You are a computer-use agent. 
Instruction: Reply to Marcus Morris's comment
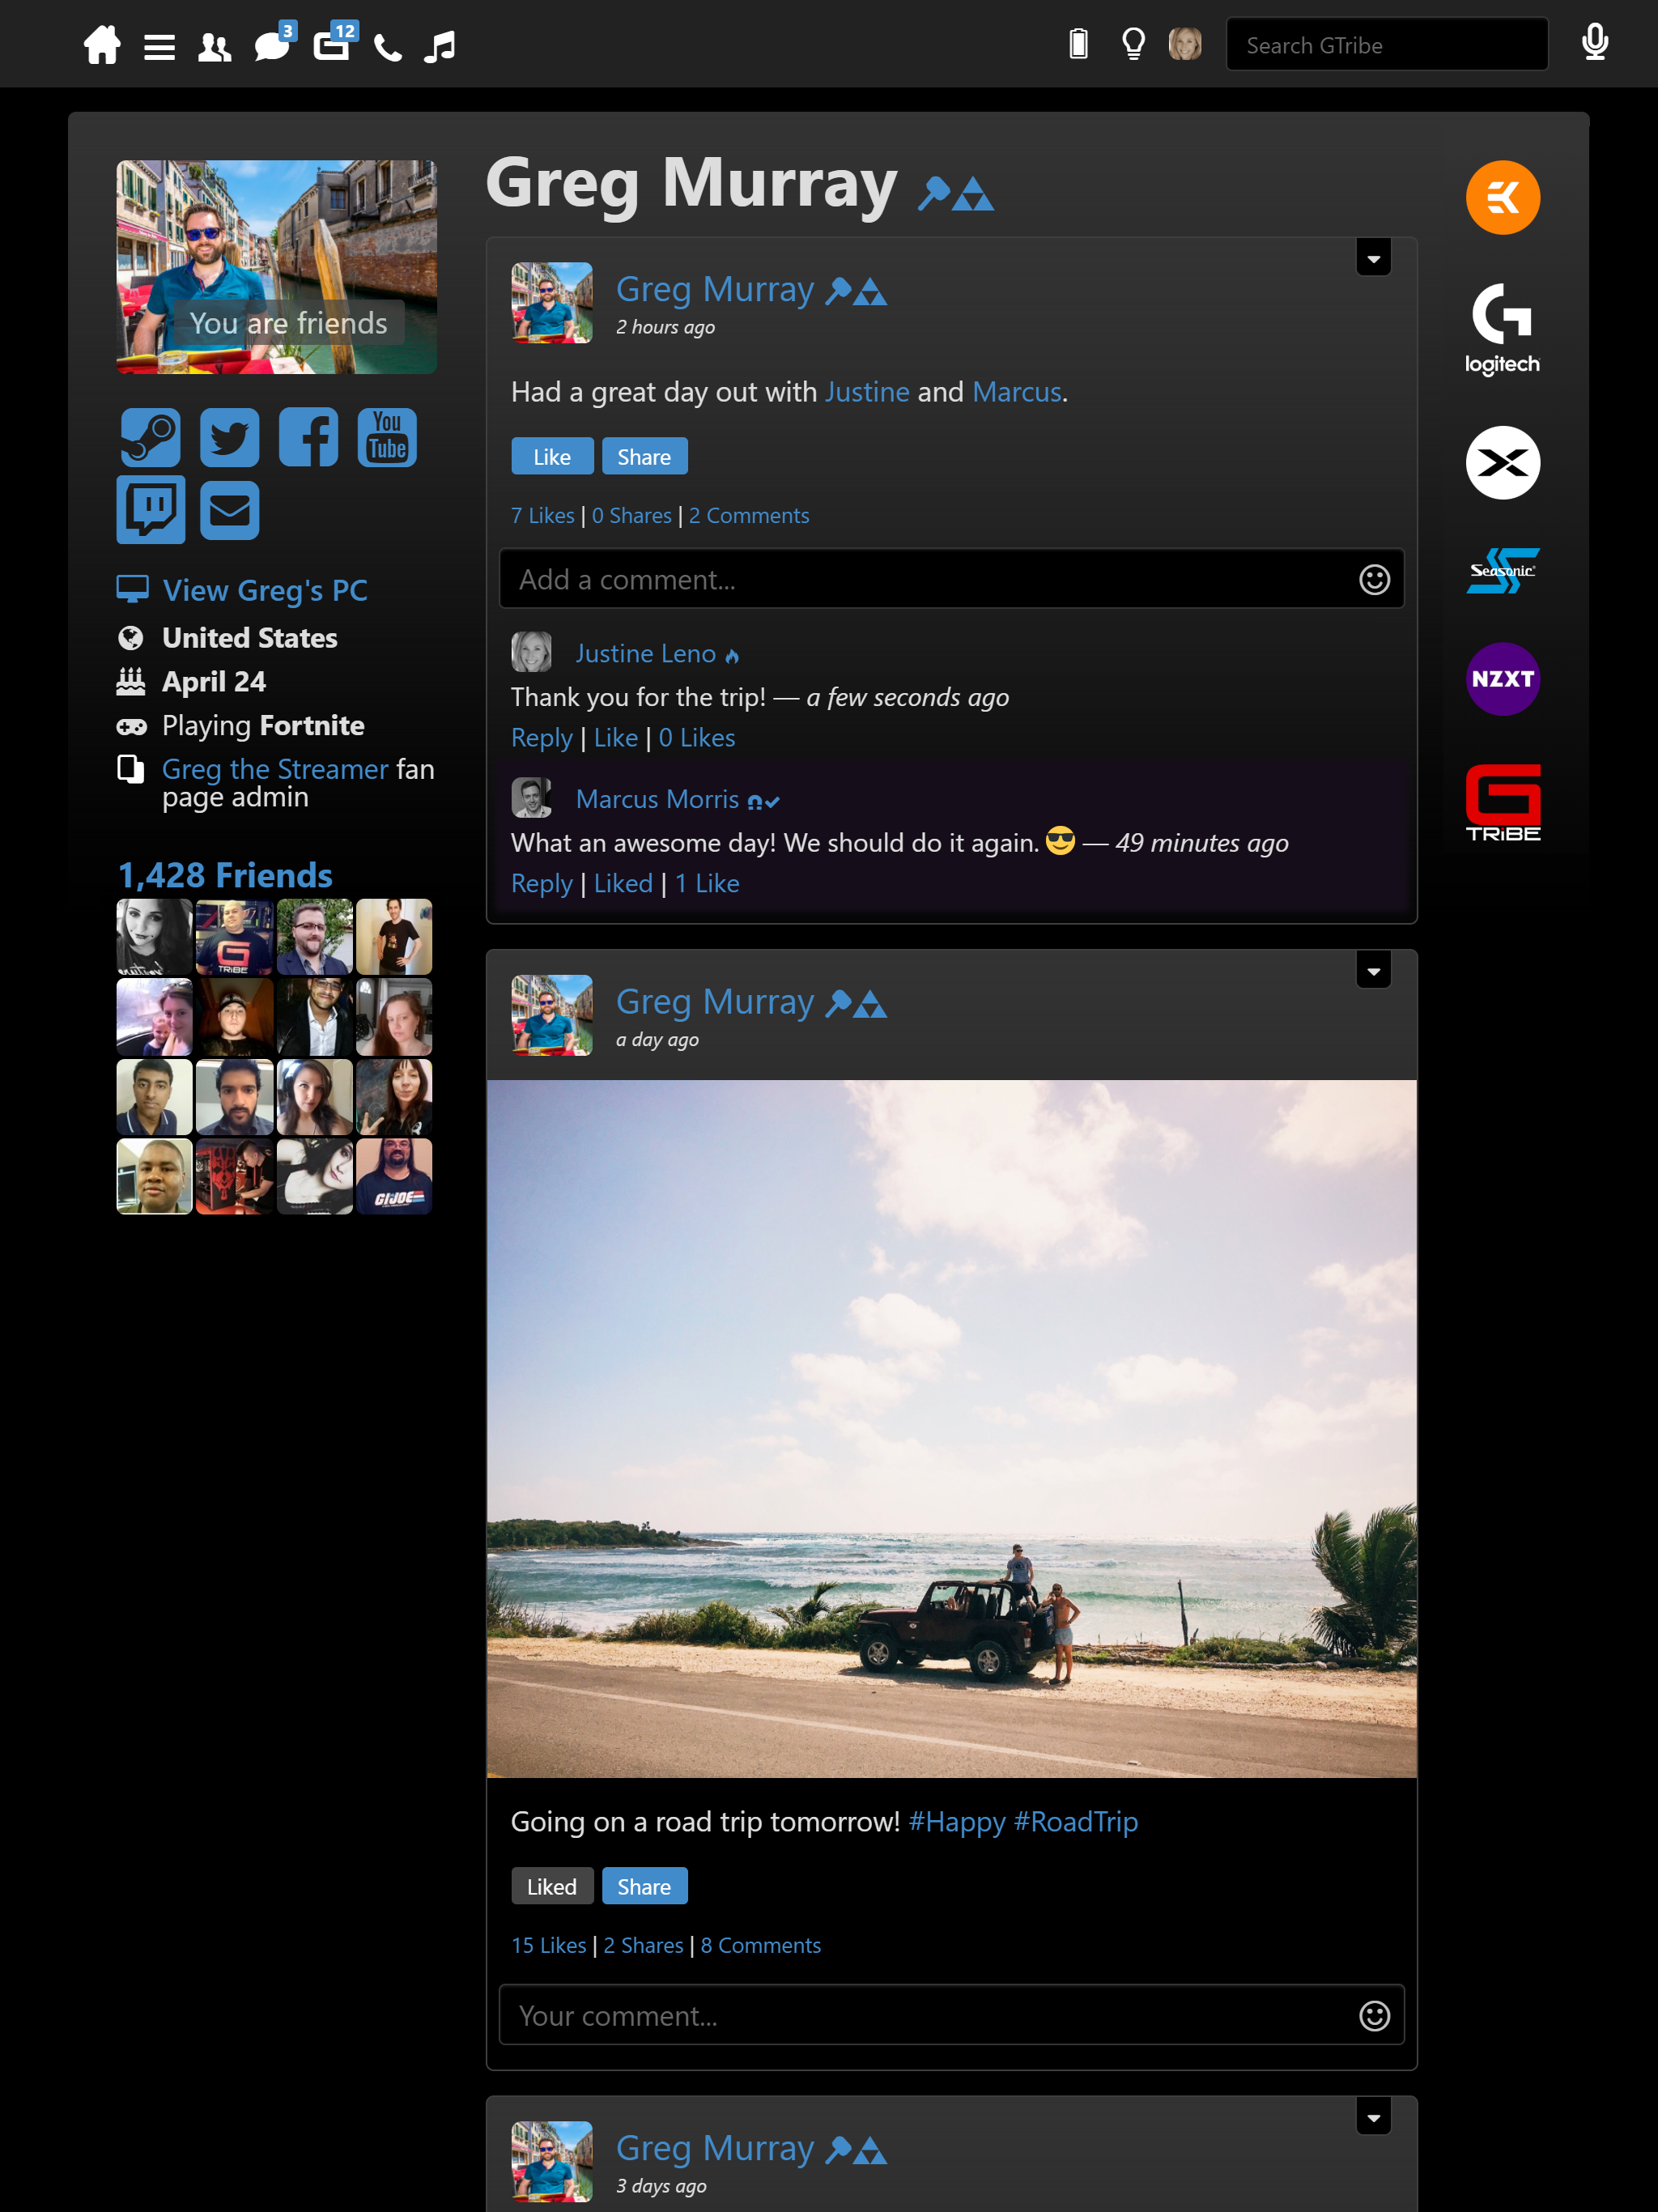[542, 884]
